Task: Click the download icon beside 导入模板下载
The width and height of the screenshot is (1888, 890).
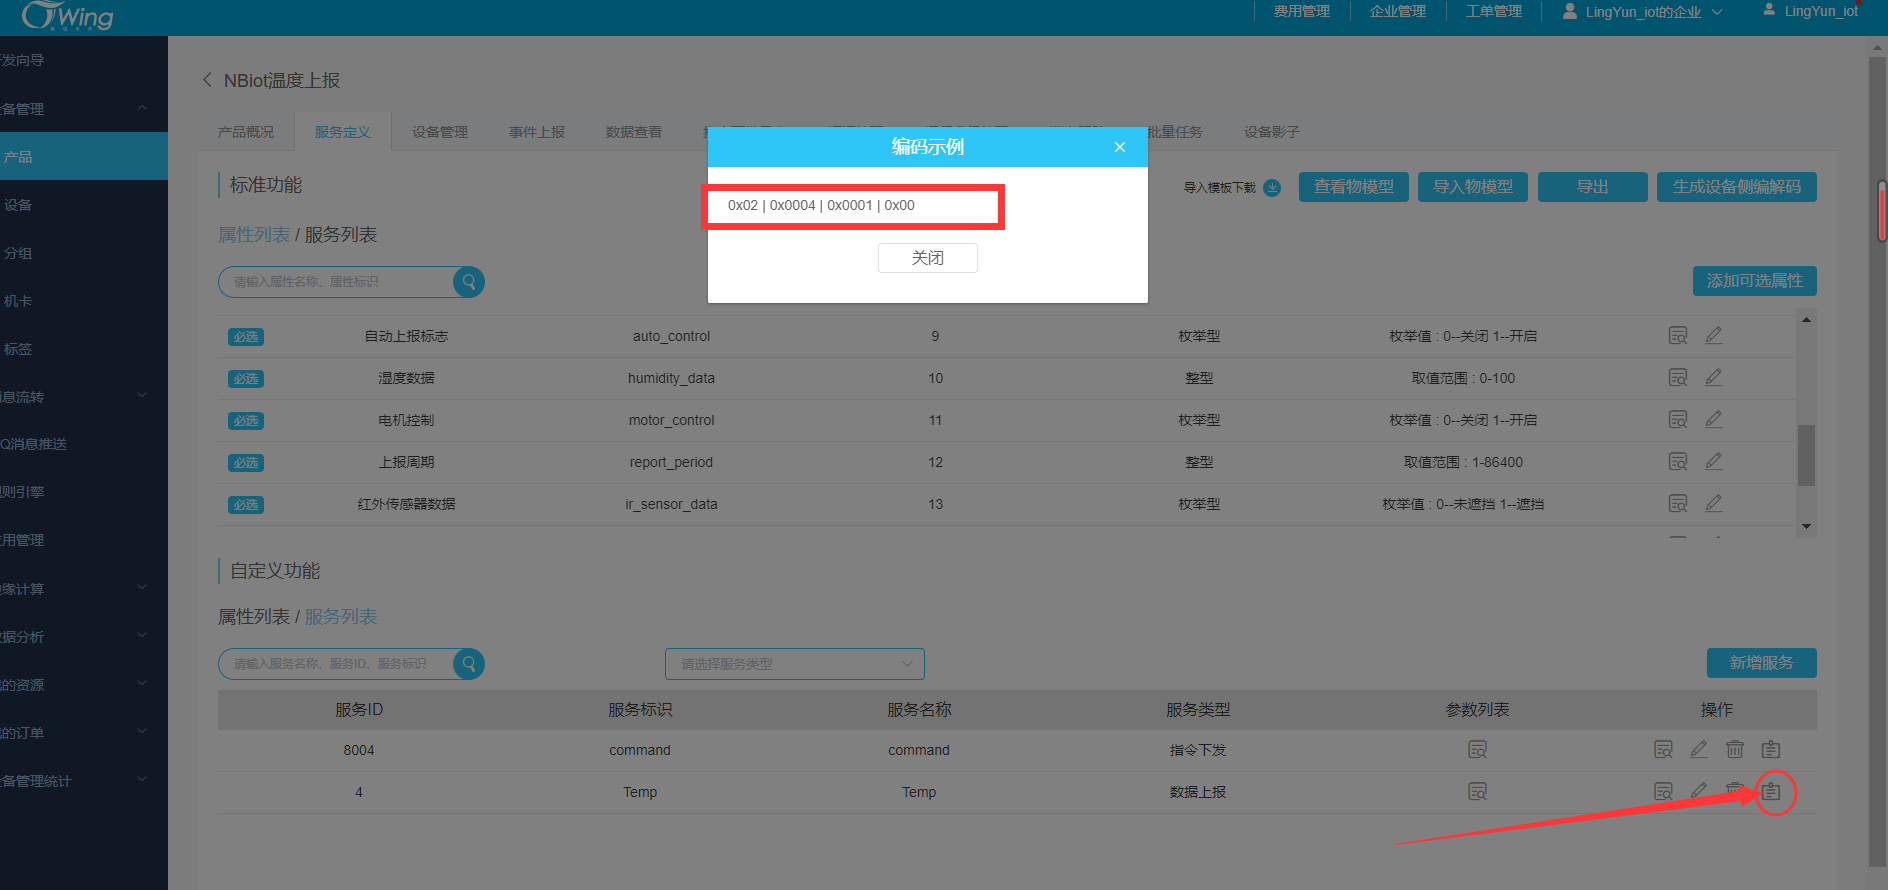Action: click(x=1272, y=188)
